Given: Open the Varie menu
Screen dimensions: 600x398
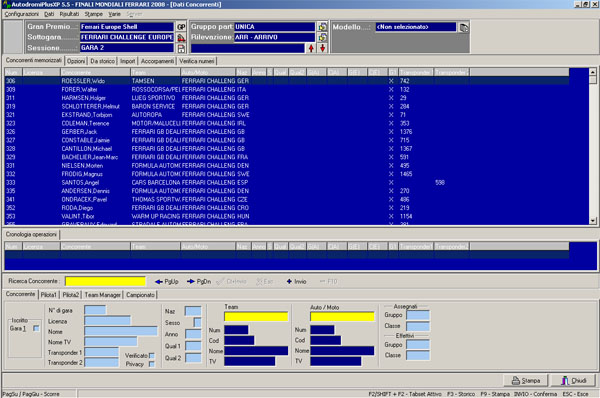Looking at the screenshot, I should pos(114,14).
